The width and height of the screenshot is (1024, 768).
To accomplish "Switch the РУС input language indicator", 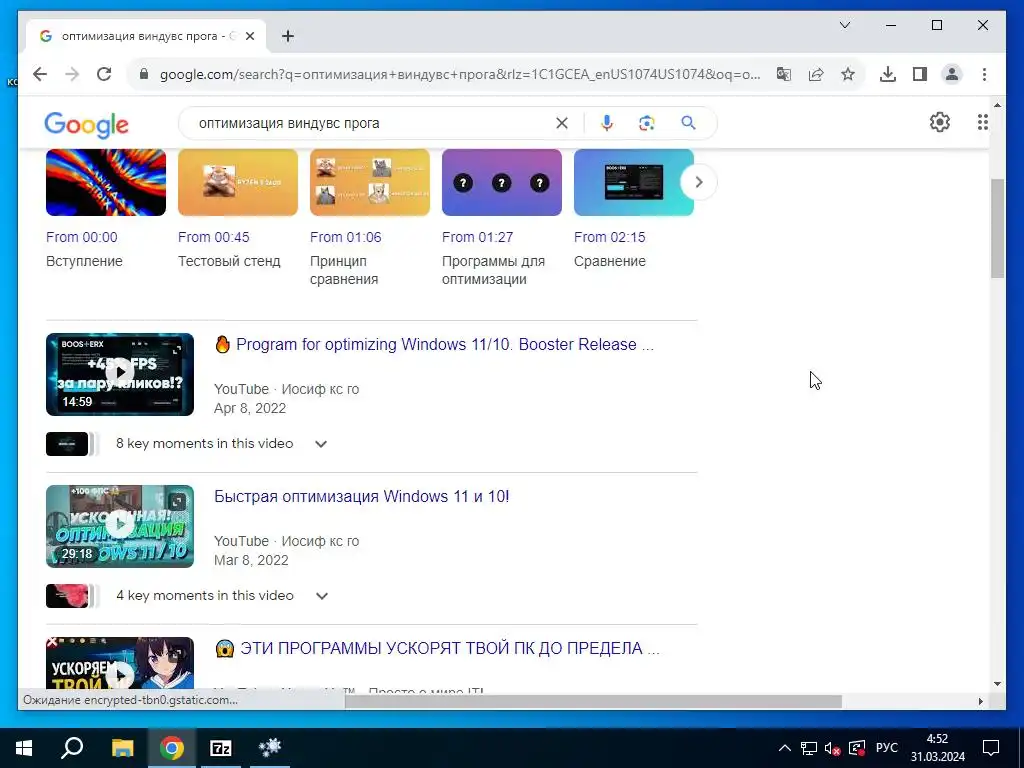I will coord(886,748).
